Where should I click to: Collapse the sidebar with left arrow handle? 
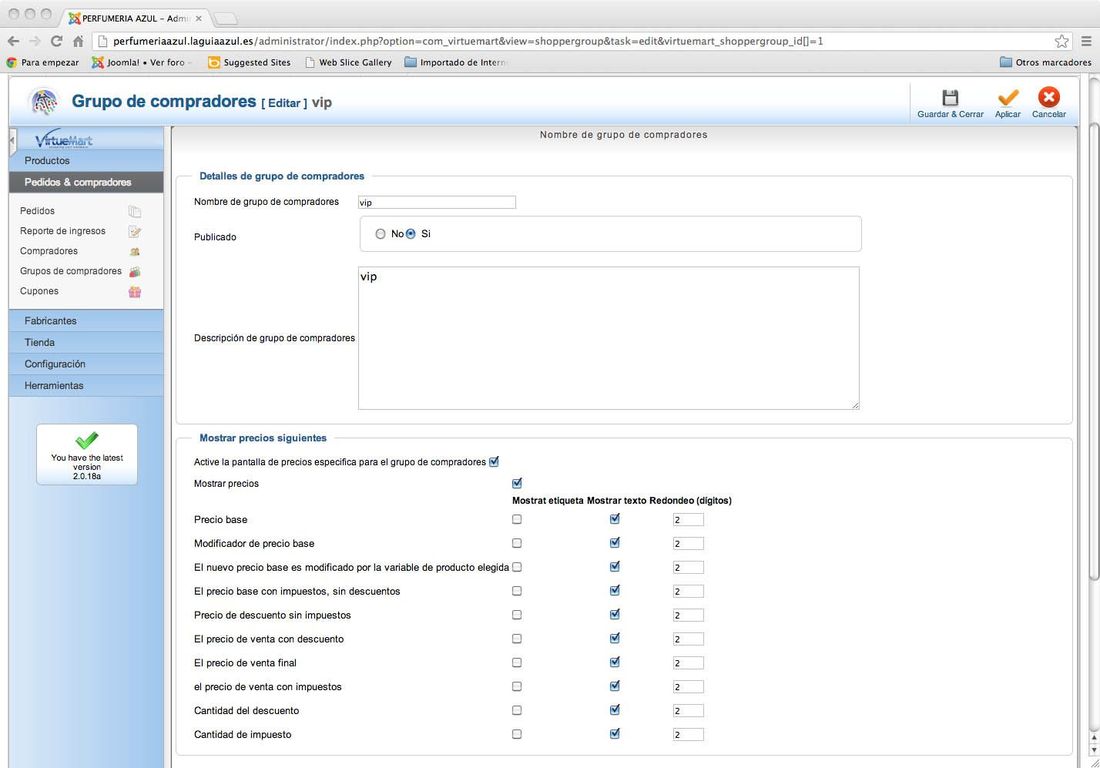tap(12, 141)
